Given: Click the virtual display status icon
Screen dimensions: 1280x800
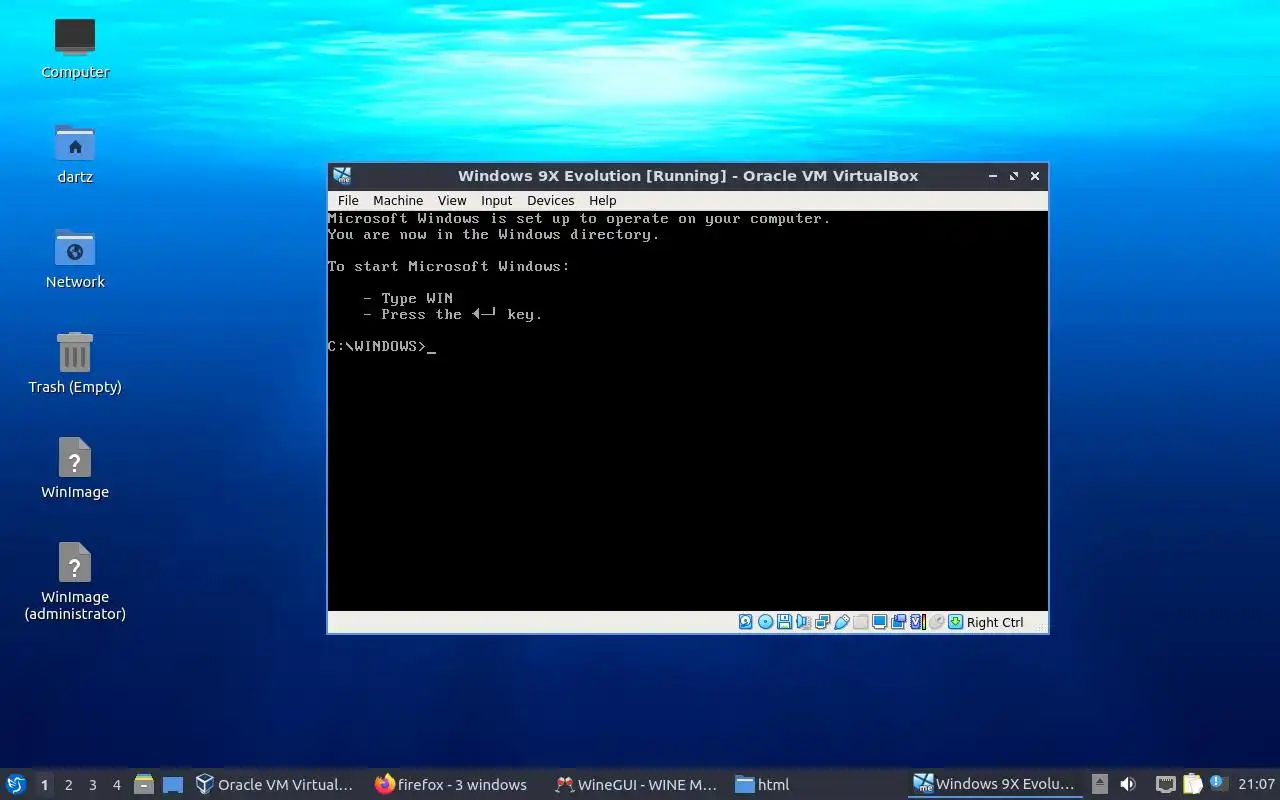Looking at the screenshot, I should (x=879, y=622).
